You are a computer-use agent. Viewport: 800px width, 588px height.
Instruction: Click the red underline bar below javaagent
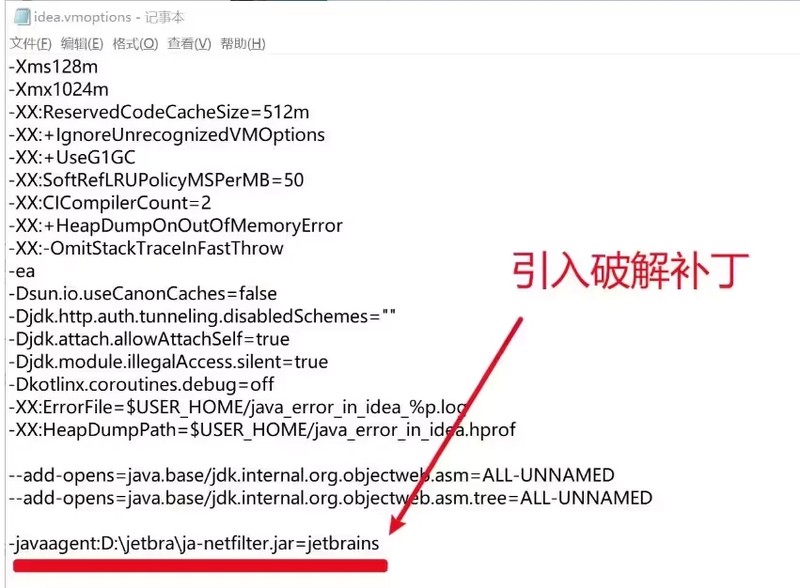(x=201, y=566)
